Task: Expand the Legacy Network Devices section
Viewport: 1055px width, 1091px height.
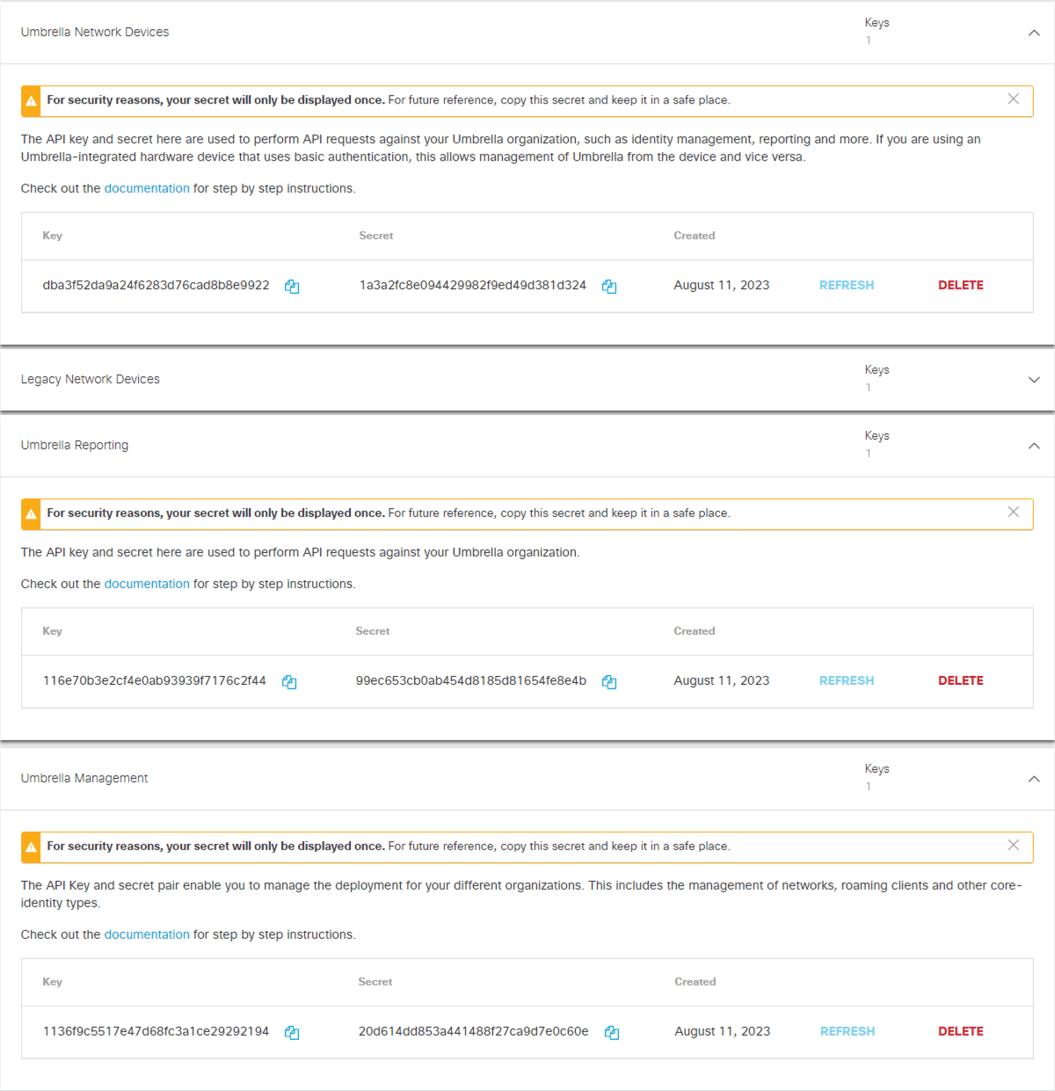Action: (1034, 380)
